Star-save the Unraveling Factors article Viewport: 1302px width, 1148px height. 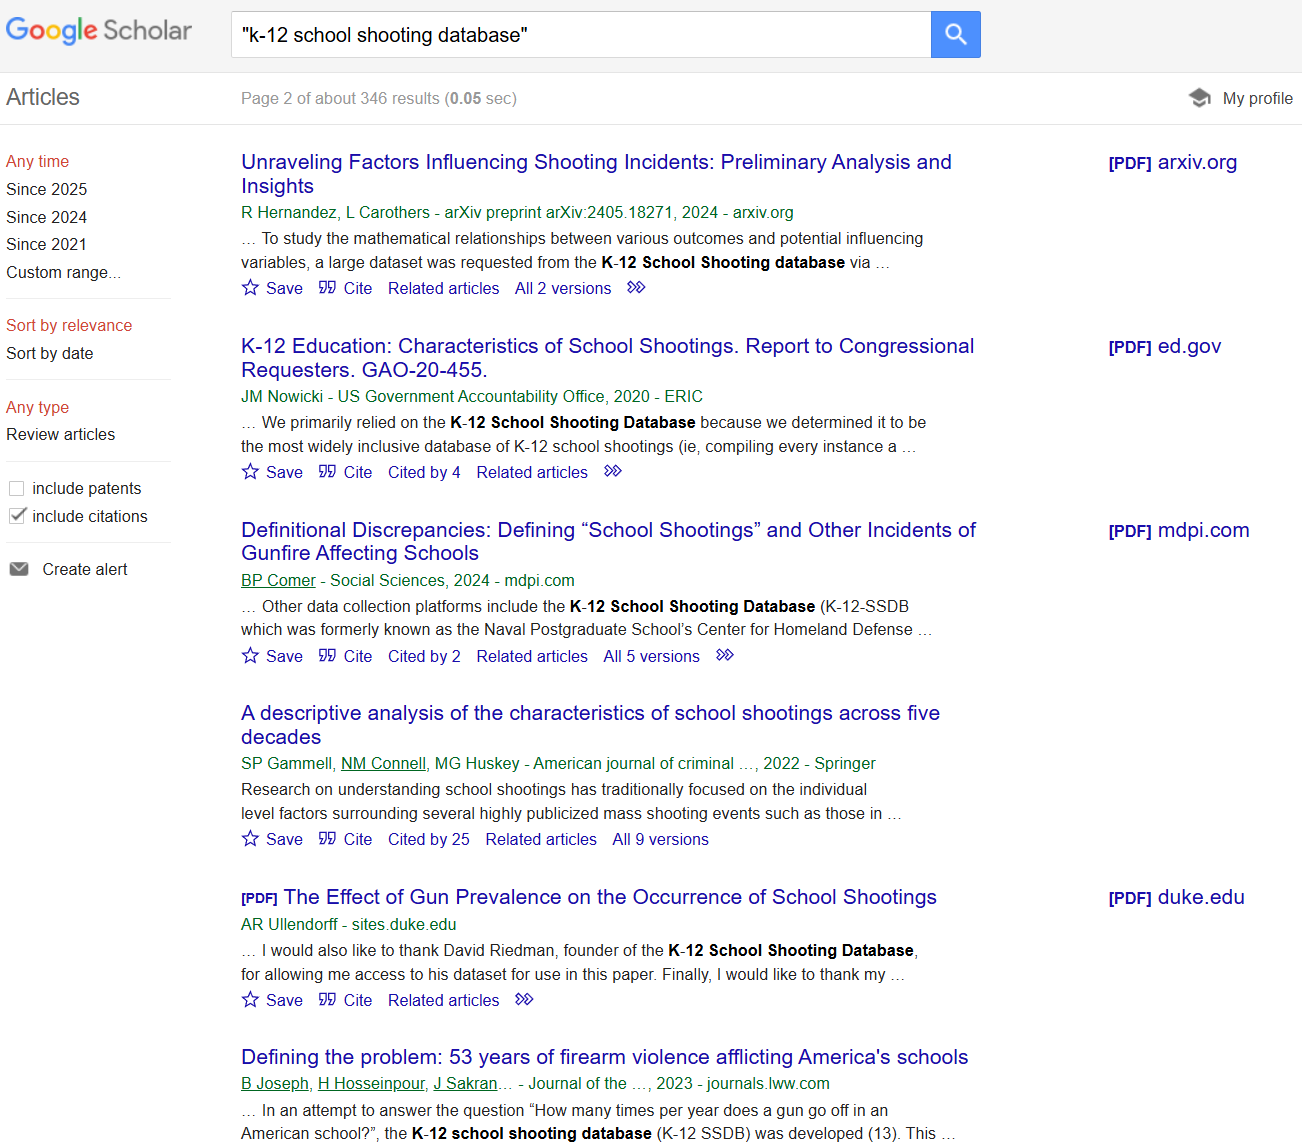coord(250,288)
